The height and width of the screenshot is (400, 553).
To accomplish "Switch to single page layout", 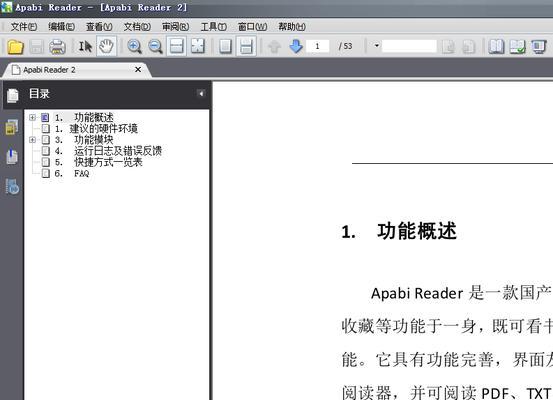I will point(225,47).
